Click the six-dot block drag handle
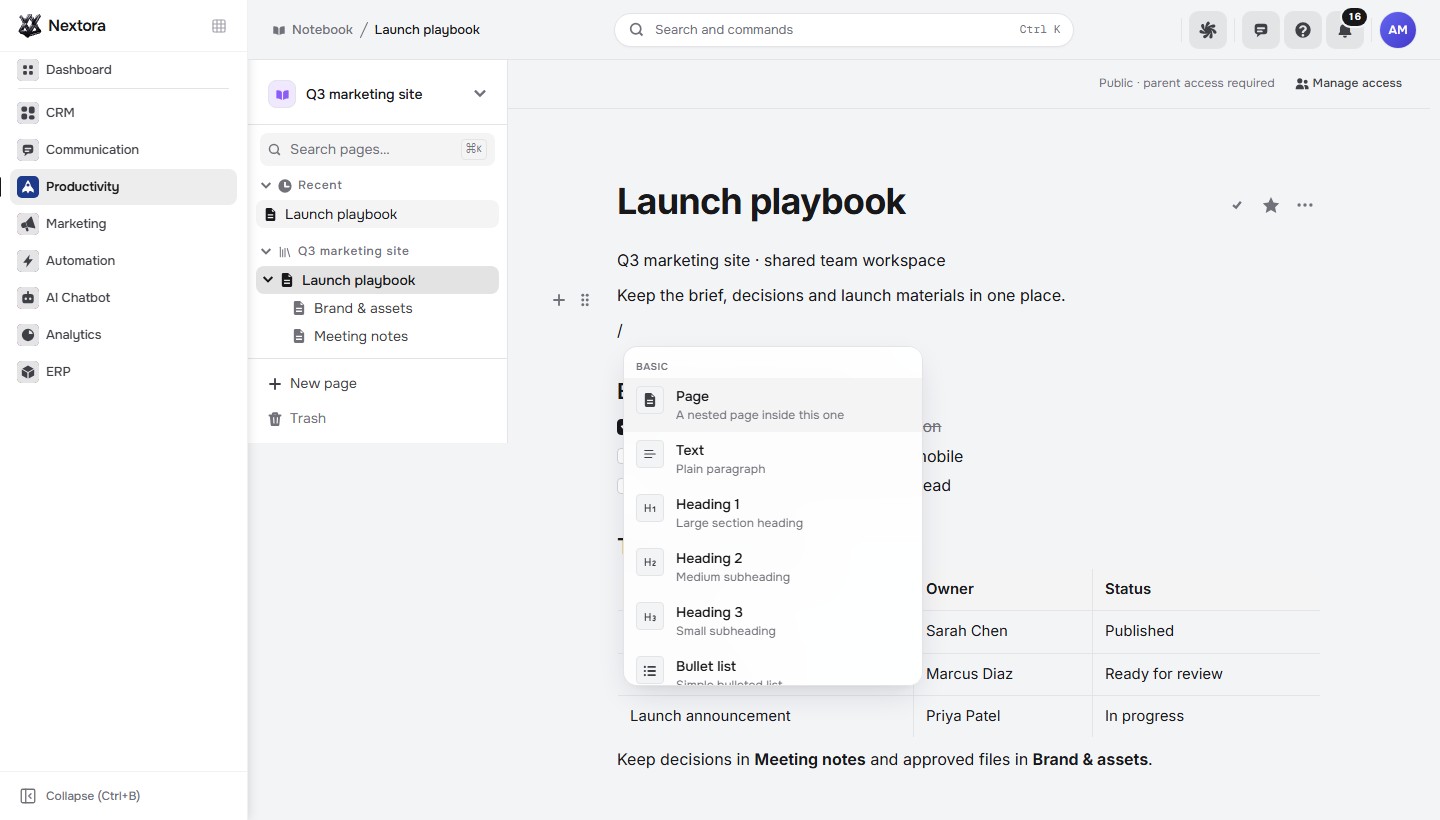 click(x=585, y=300)
